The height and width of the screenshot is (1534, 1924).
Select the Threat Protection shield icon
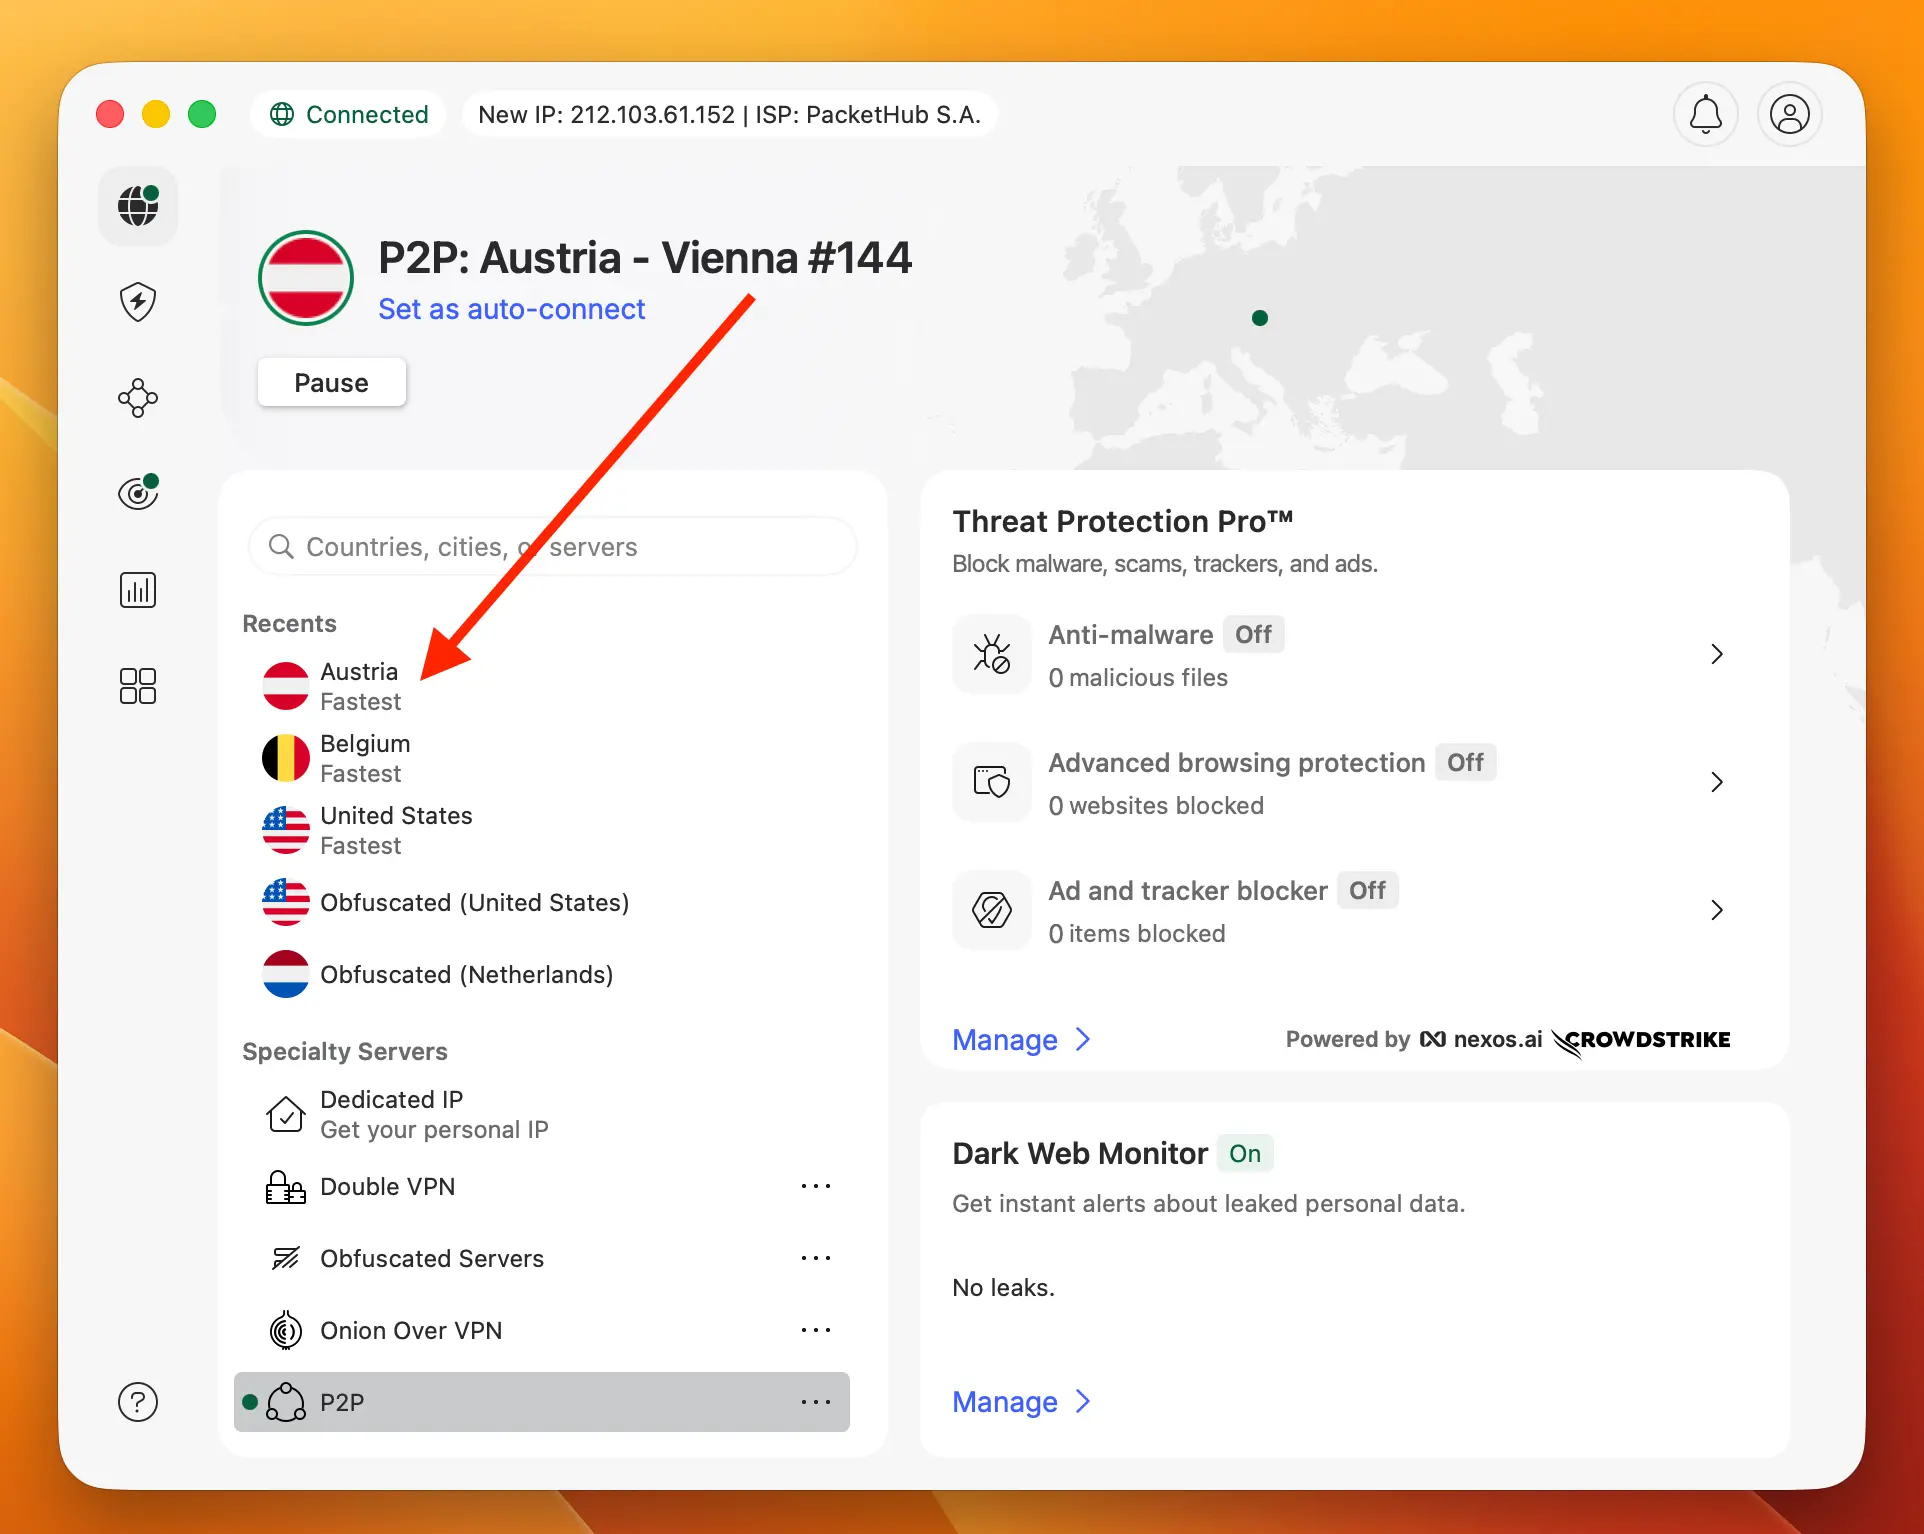click(x=137, y=301)
